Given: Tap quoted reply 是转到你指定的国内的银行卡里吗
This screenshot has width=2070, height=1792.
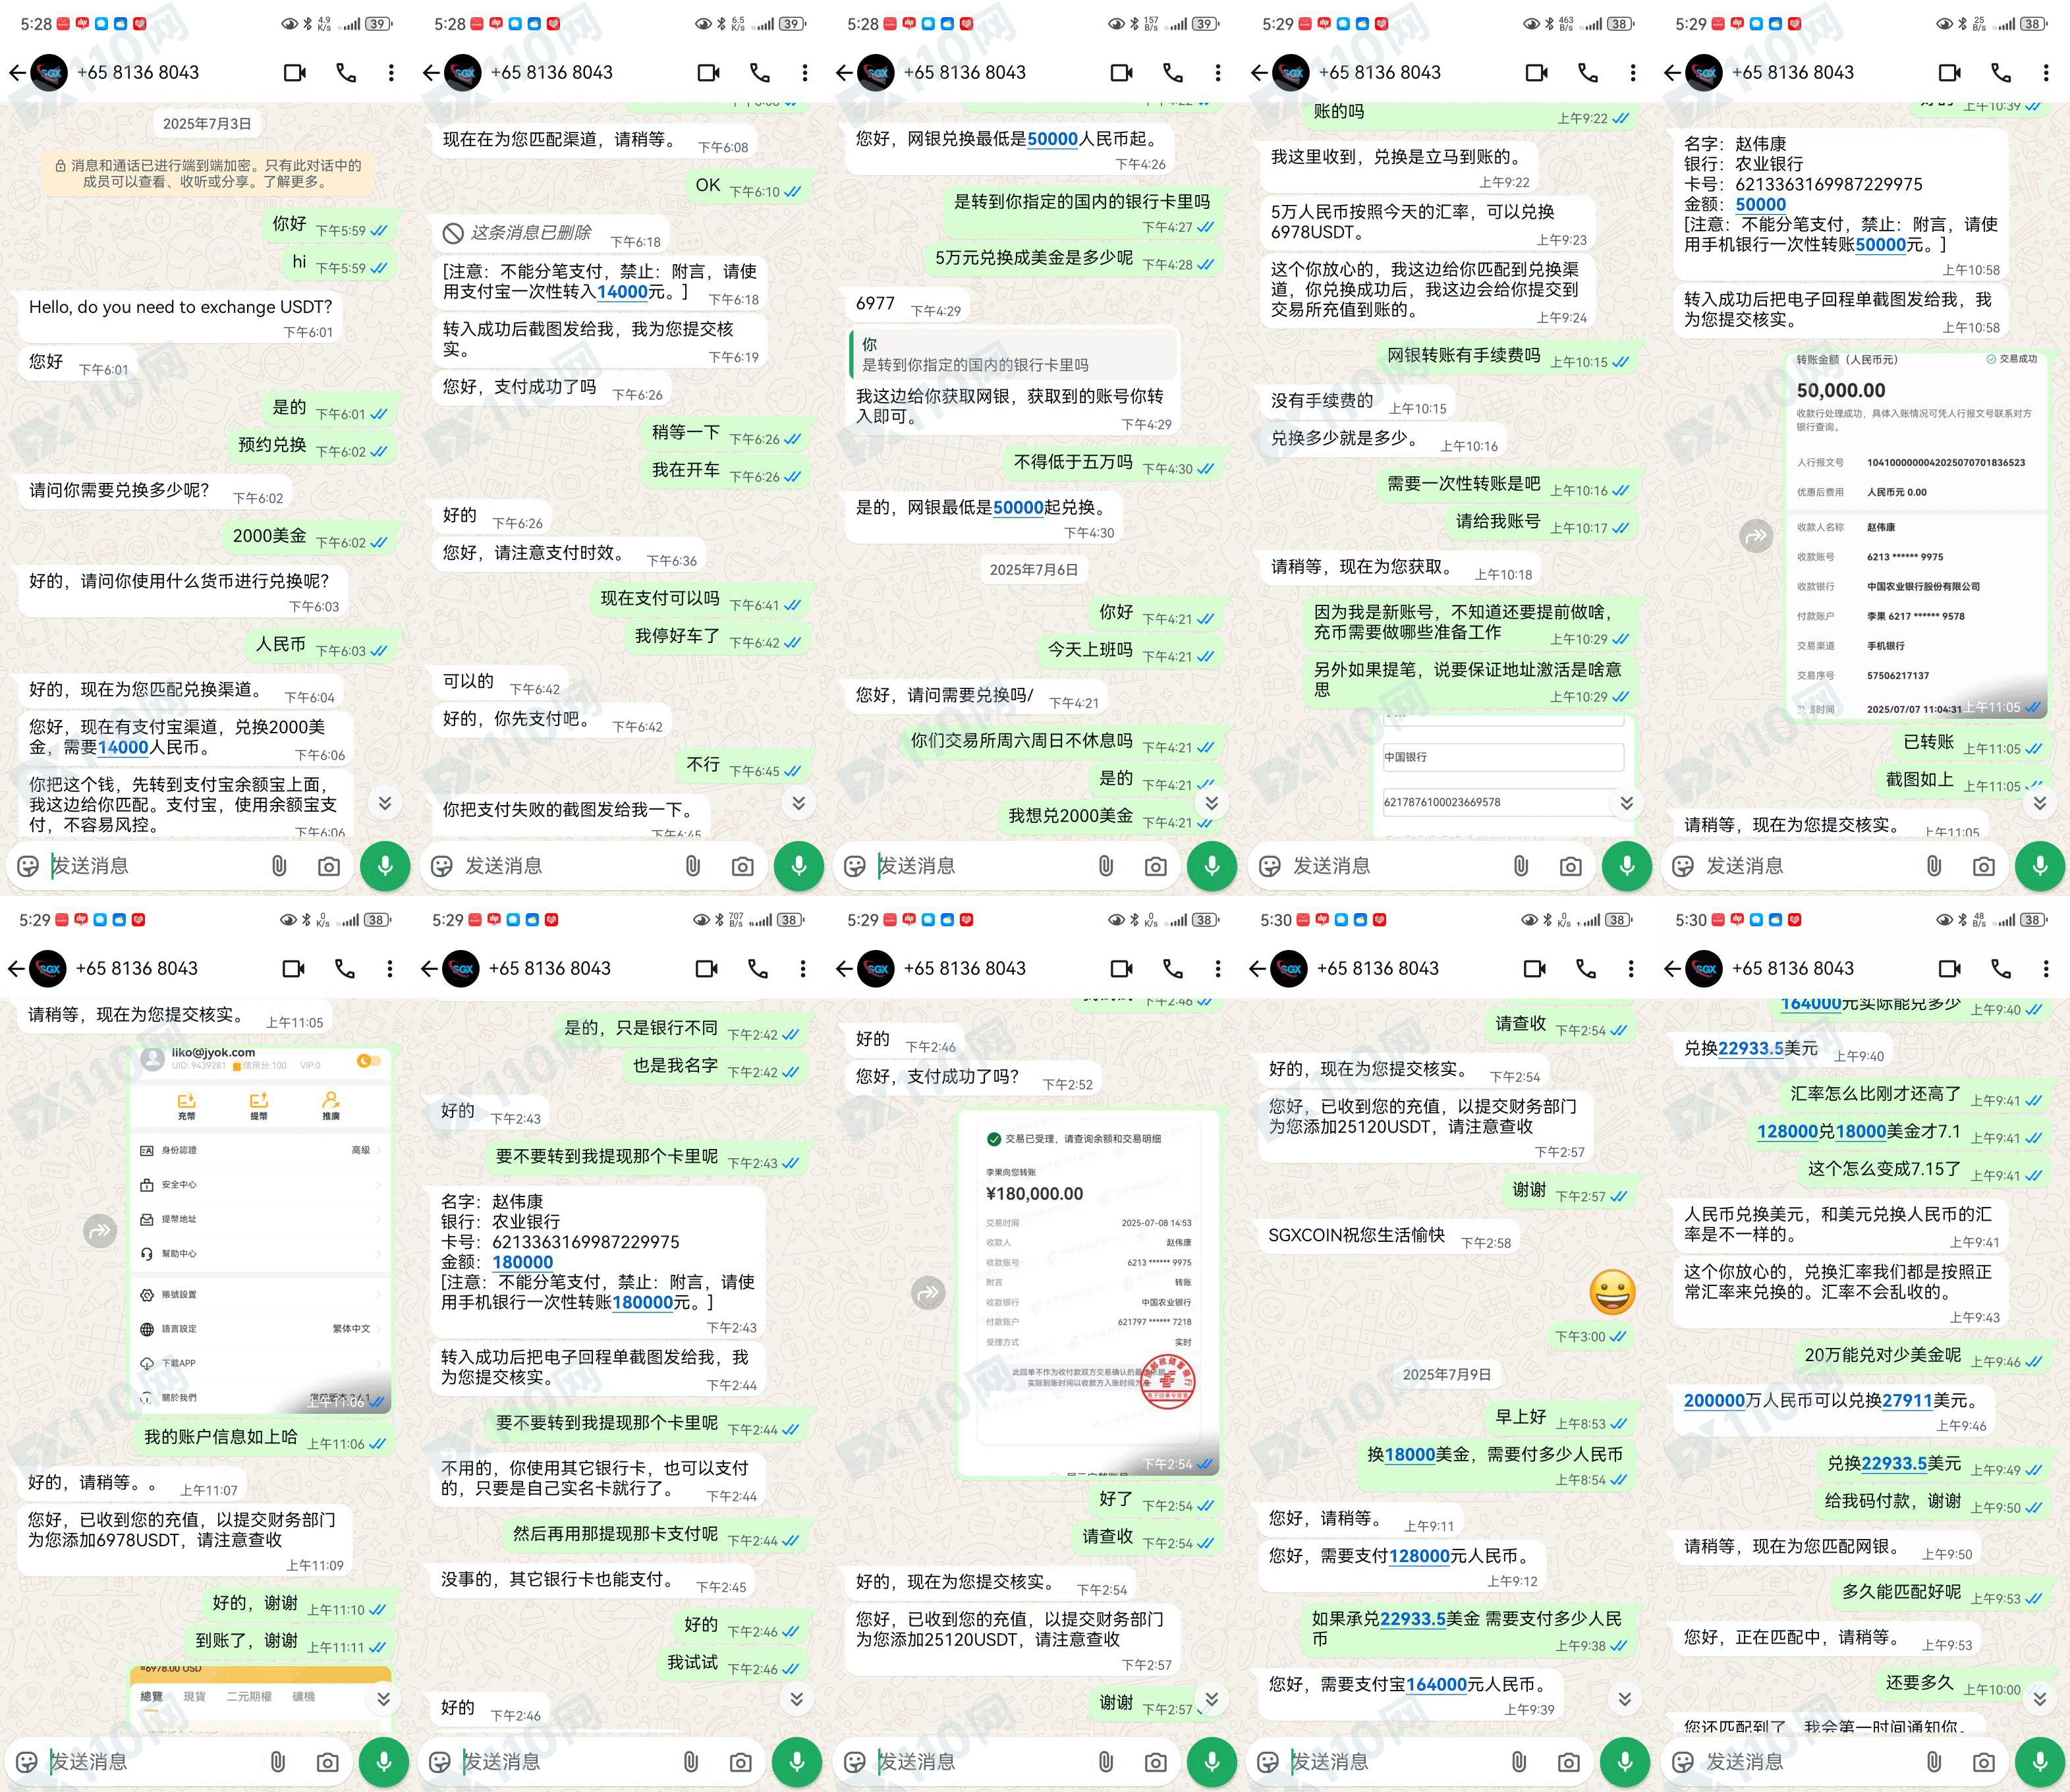Looking at the screenshot, I should pyautogui.click(x=1014, y=355).
